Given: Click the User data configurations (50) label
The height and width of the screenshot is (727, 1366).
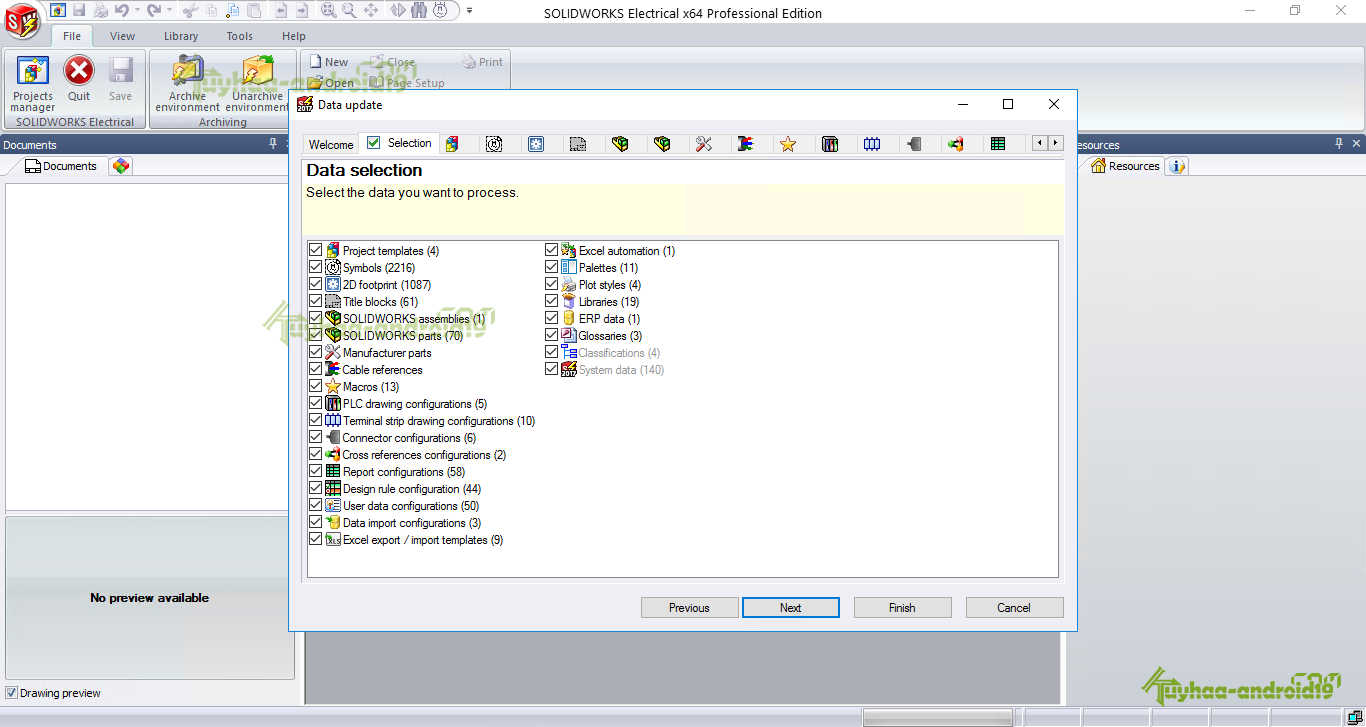Looking at the screenshot, I should point(411,506).
